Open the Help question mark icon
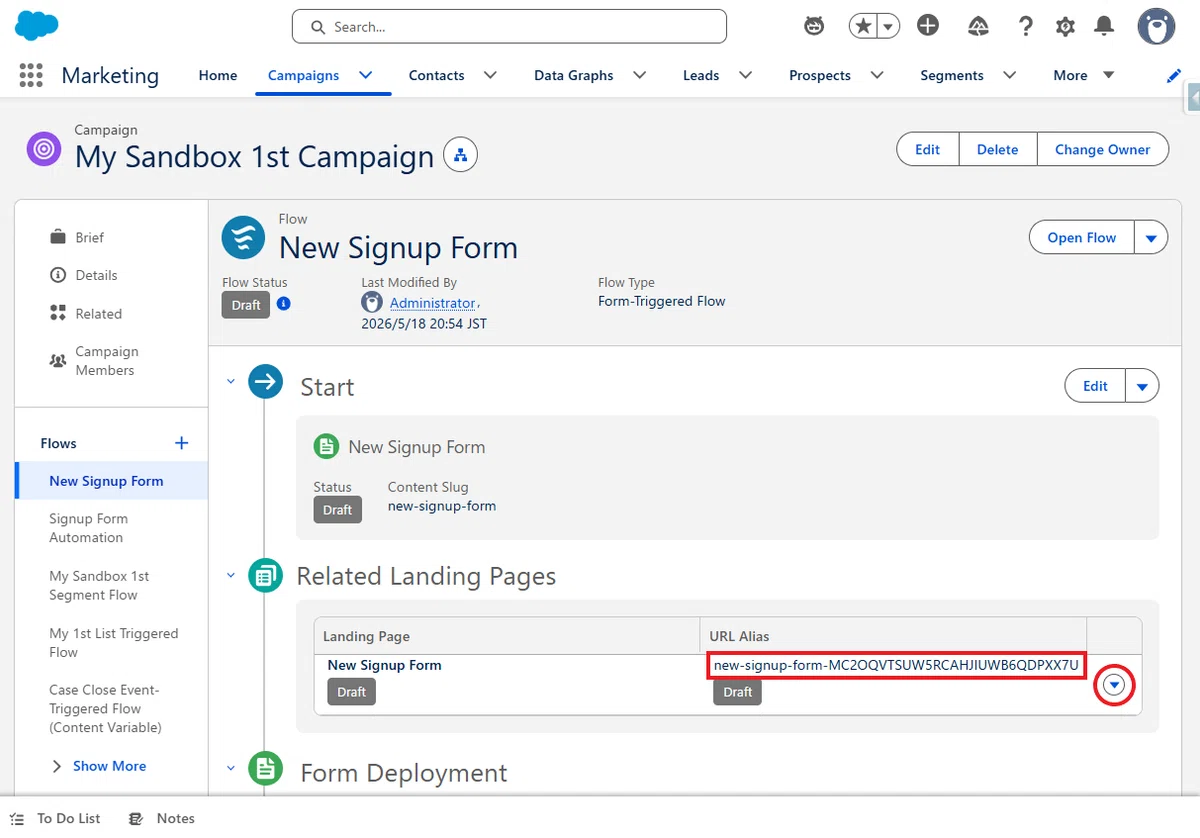The image size is (1200, 838). click(x=1025, y=26)
